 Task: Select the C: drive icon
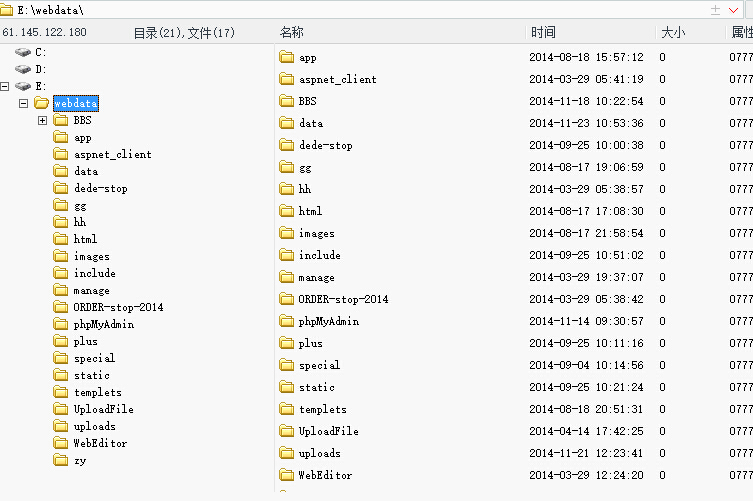[23, 52]
